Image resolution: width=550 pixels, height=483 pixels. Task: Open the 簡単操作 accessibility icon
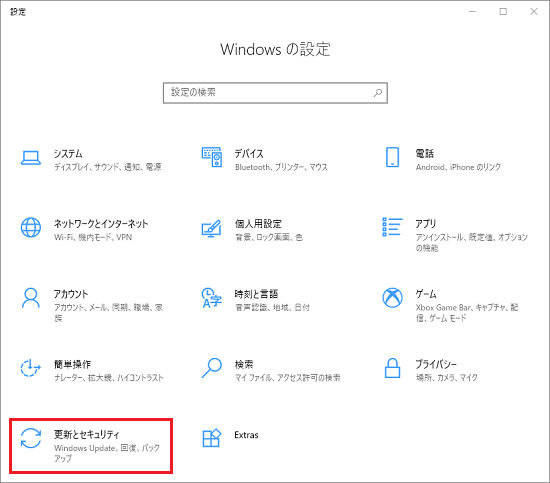[x=31, y=368]
